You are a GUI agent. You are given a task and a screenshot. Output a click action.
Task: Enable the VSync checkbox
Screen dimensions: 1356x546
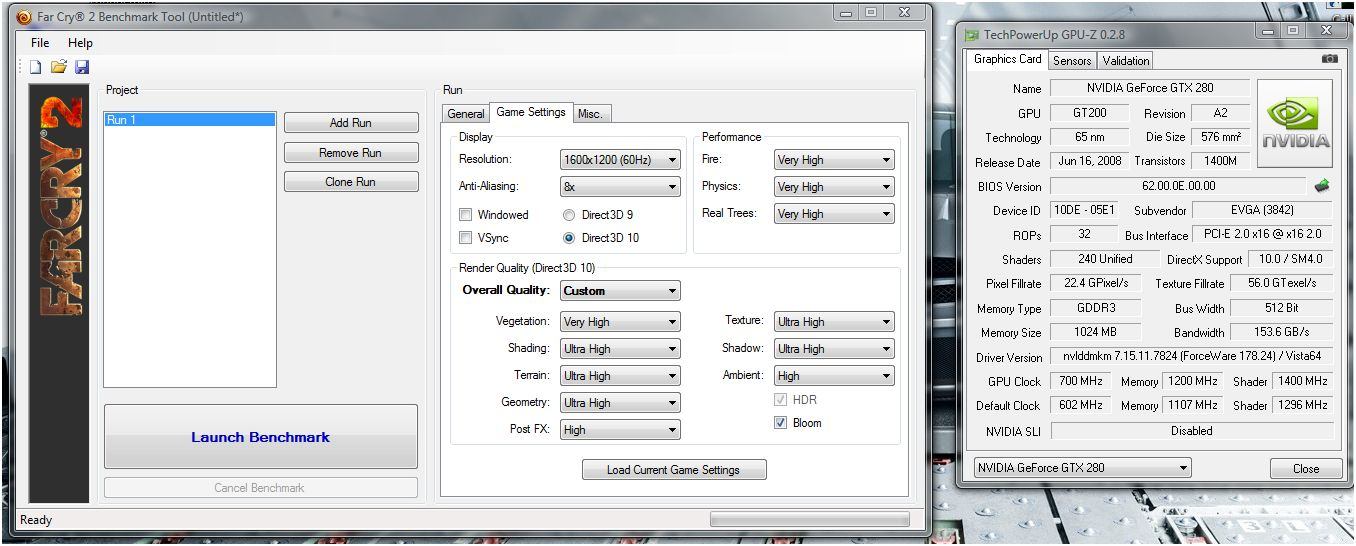pyautogui.click(x=465, y=238)
